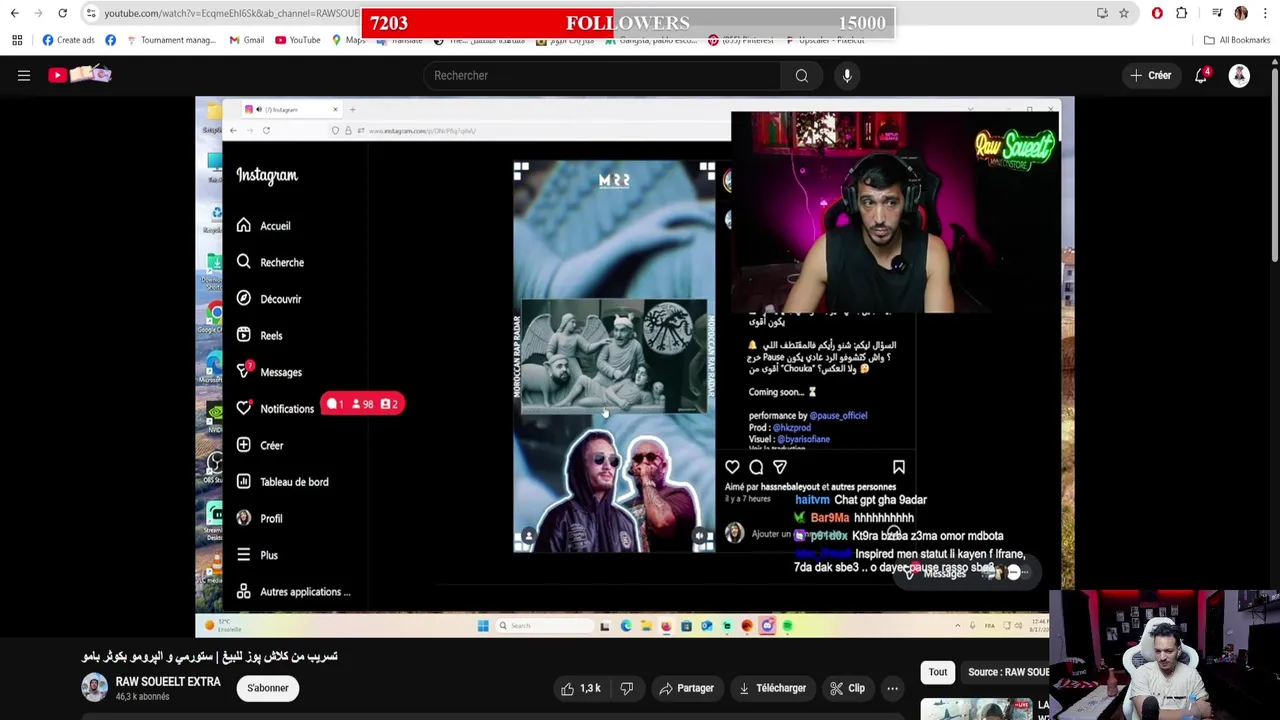Open Chrome media controls icon
This screenshot has width=1280, height=720.
pyautogui.click(x=1217, y=13)
